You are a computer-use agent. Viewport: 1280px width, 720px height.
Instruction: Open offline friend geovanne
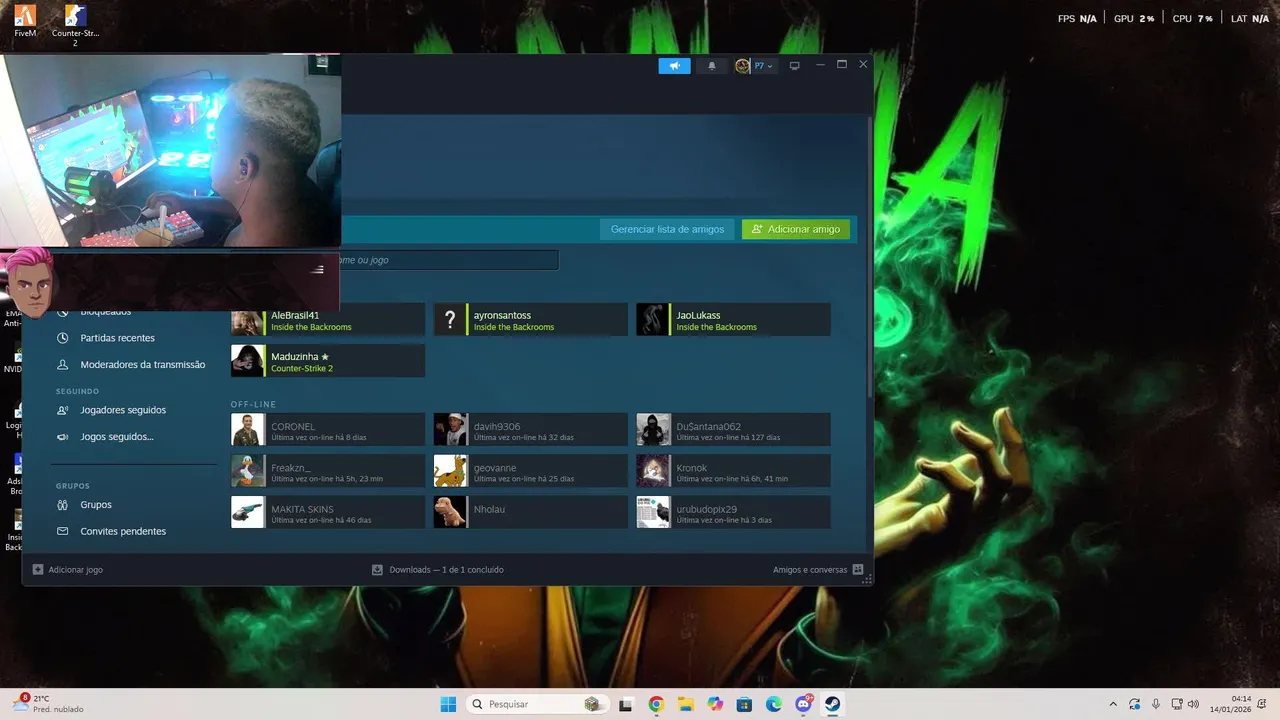coord(531,471)
